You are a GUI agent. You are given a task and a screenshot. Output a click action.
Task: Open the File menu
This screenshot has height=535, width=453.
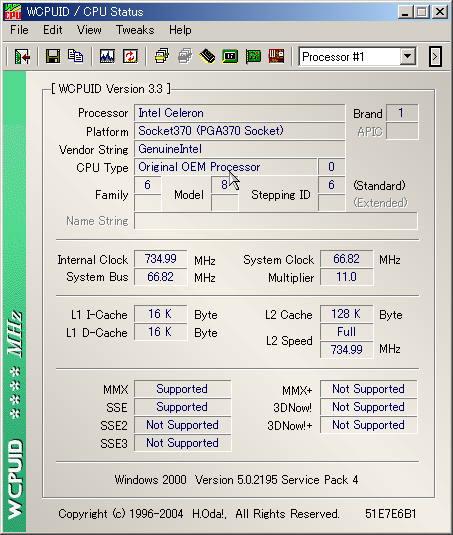[19, 30]
